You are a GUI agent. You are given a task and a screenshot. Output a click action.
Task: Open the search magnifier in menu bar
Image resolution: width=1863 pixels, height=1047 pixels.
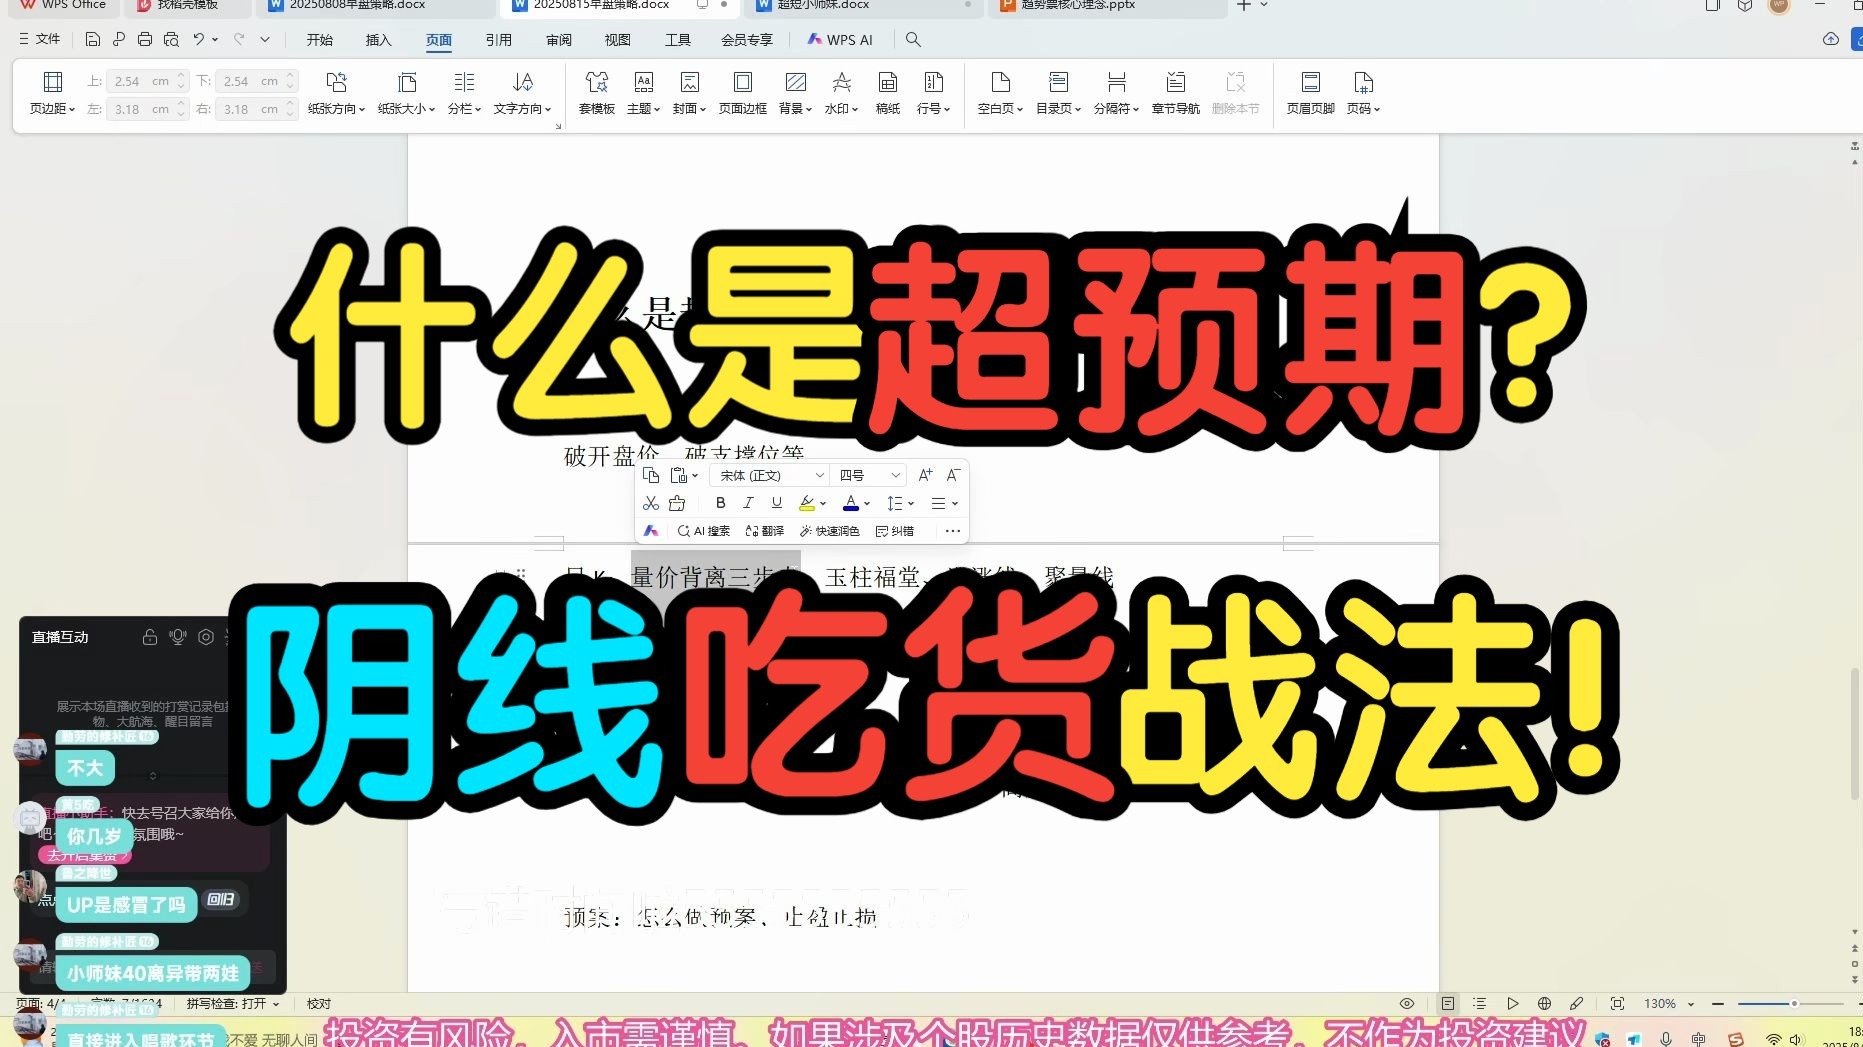913,40
